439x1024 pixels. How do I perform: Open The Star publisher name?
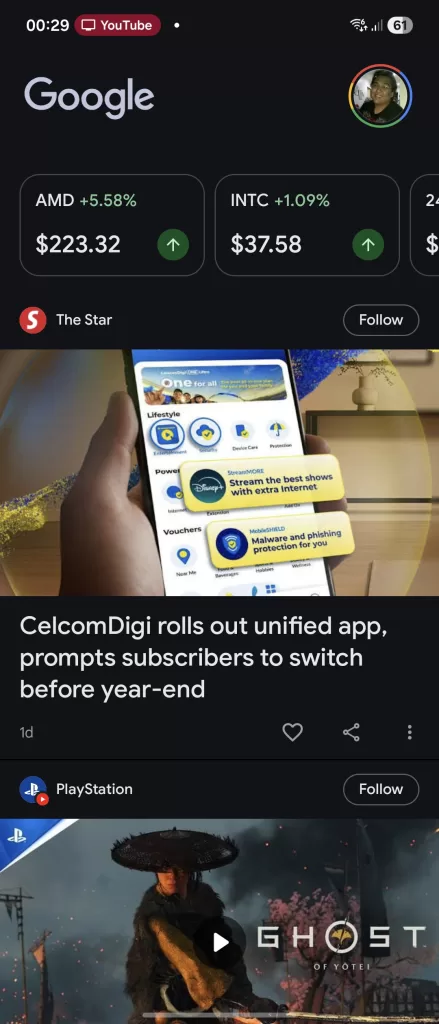(x=84, y=320)
